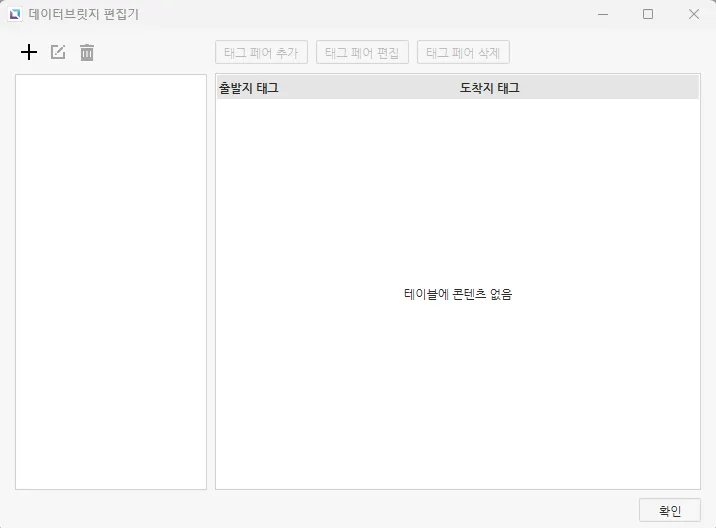Sort by the 도착지 태그 column header
Image resolution: width=716 pixels, height=528 pixels.
click(489, 88)
